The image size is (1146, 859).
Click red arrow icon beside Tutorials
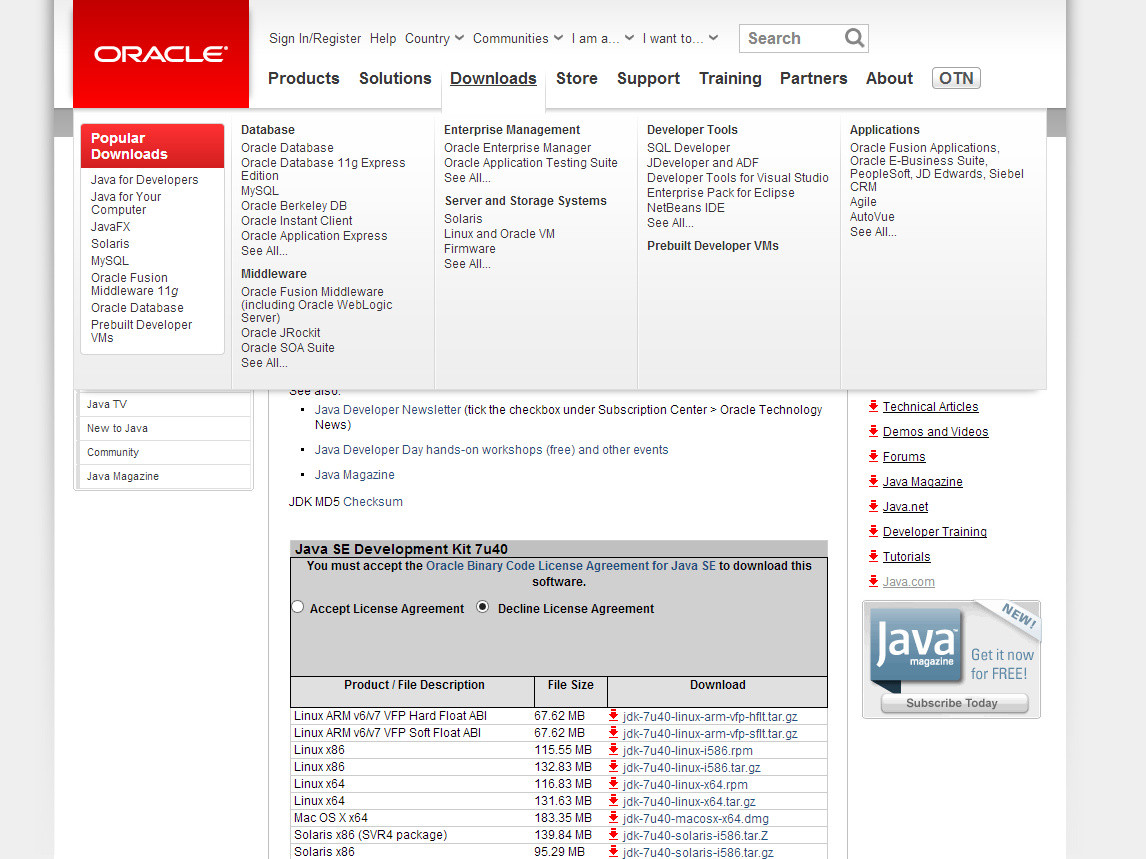click(x=873, y=556)
